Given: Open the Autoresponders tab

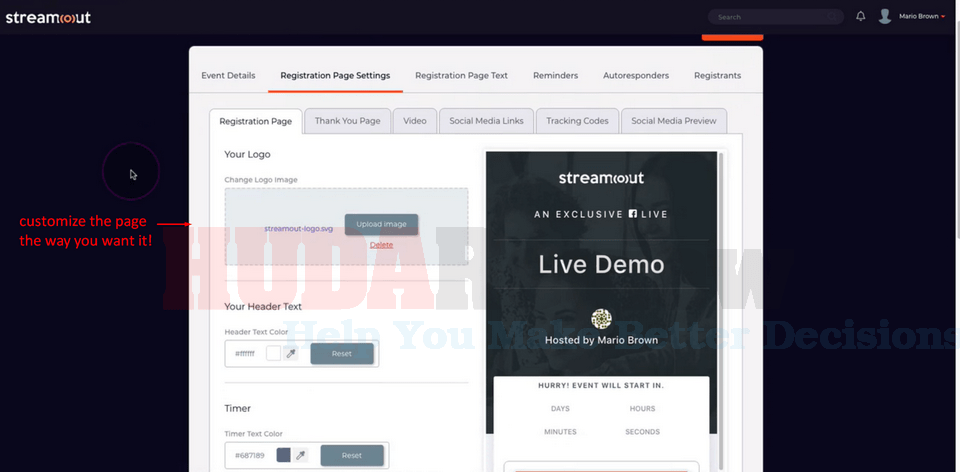Looking at the screenshot, I should tap(636, 76).
